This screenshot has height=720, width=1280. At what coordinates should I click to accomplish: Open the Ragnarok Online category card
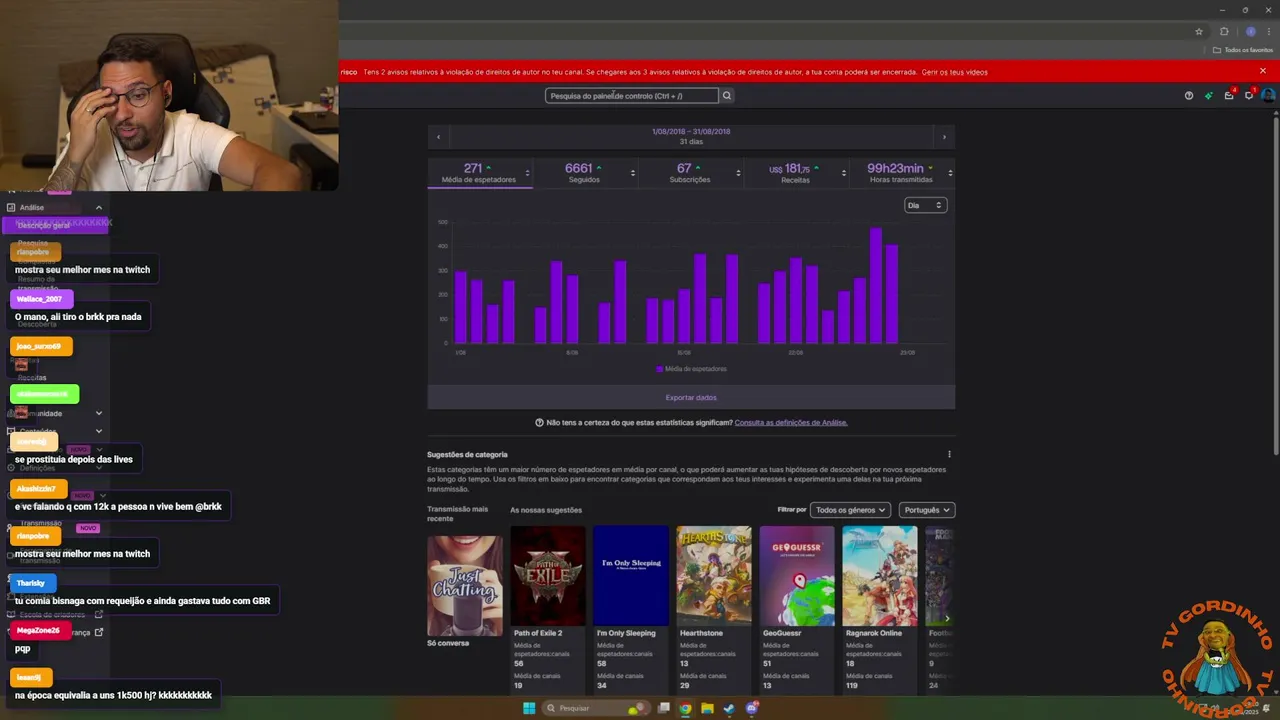click(x=880, y=576)
